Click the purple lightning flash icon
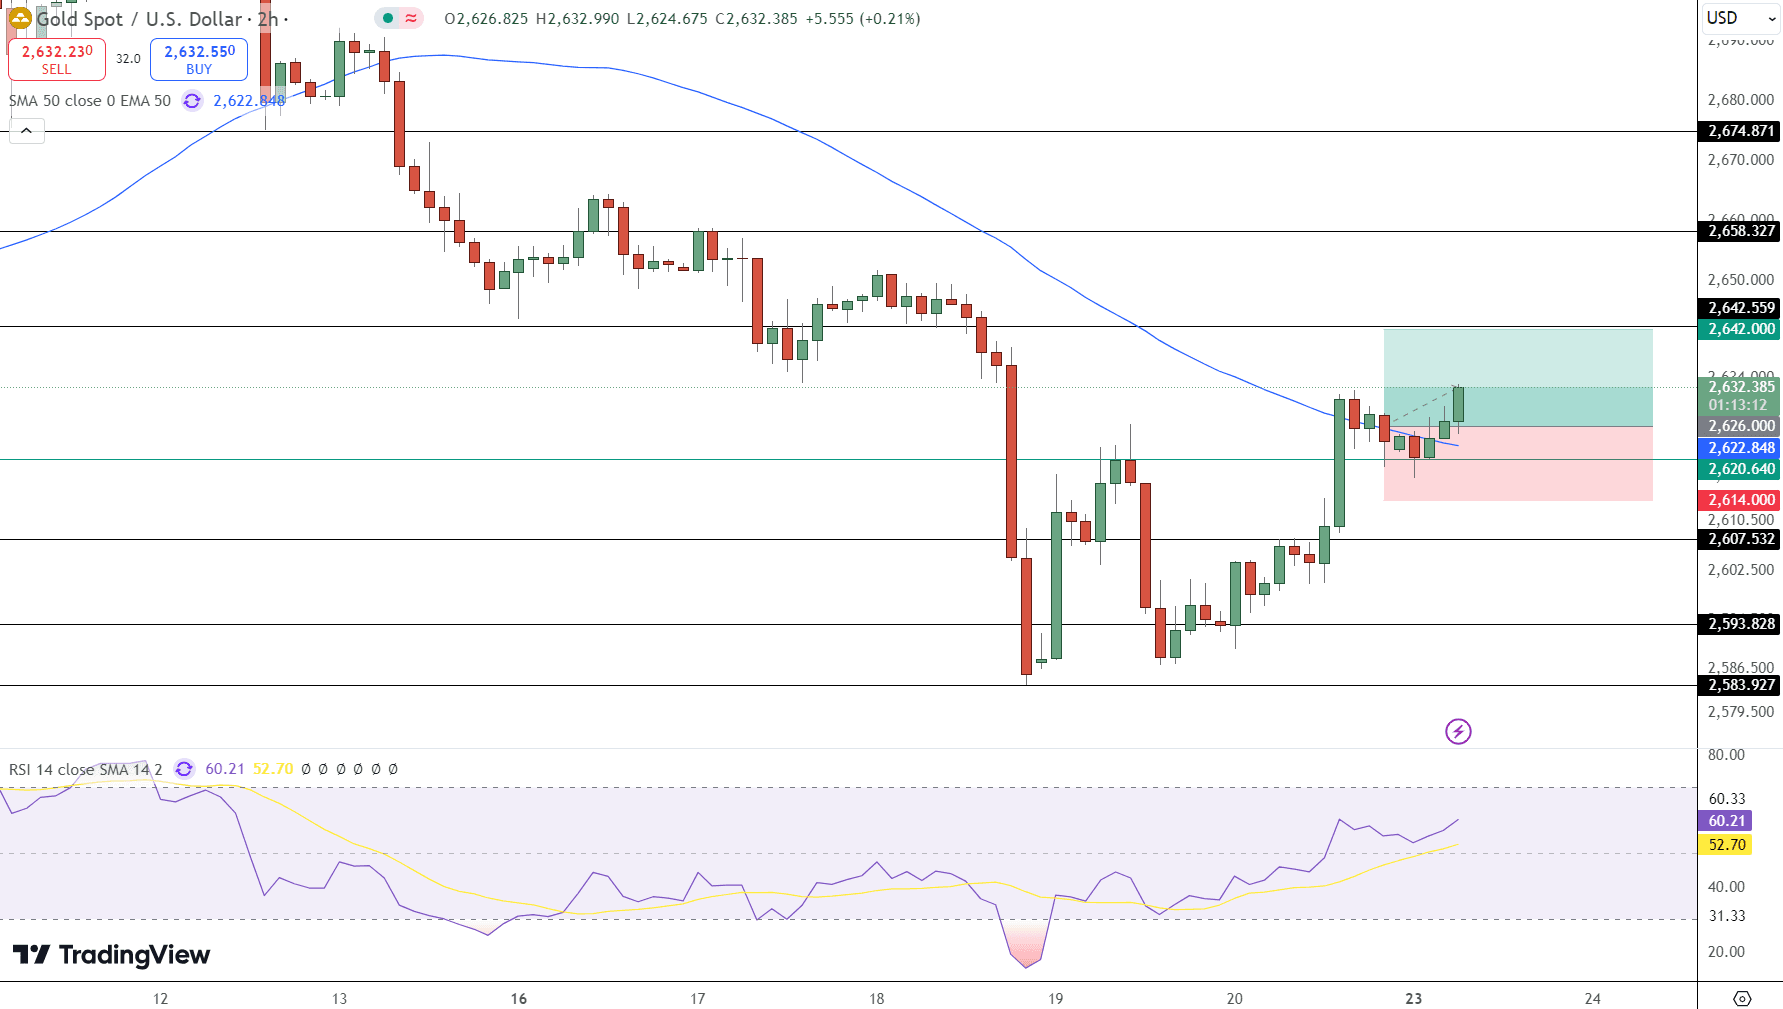The width and height of the screenshot is (1783, 1009). click(x=1458, y=731)
